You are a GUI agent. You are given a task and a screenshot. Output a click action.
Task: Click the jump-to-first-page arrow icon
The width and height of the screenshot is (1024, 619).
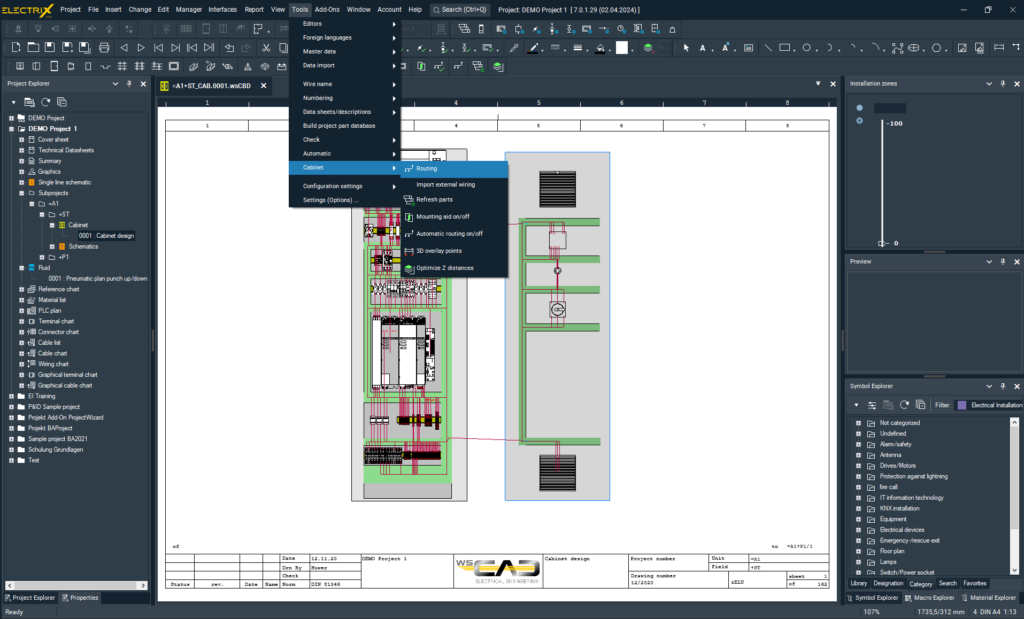coord(158,46)
